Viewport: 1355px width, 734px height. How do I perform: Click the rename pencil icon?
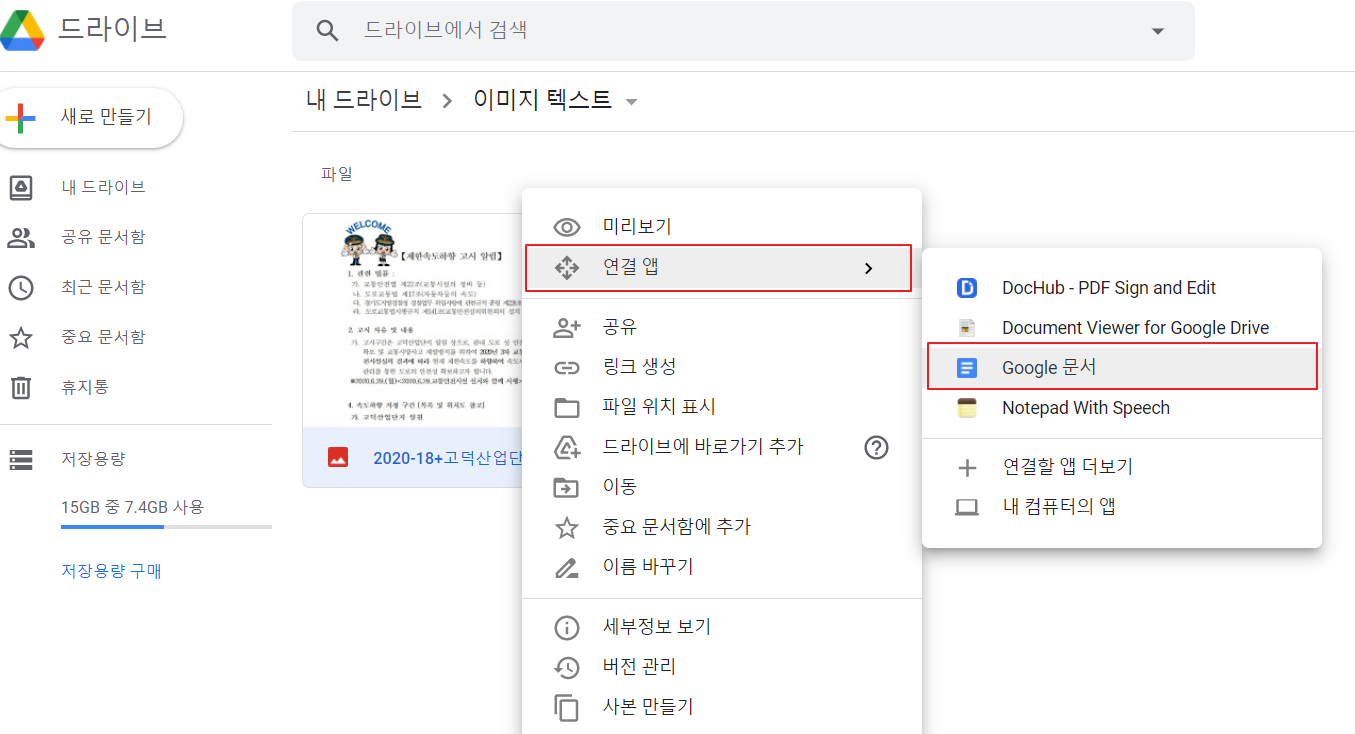pyautogui.click(x=567, y=567)
